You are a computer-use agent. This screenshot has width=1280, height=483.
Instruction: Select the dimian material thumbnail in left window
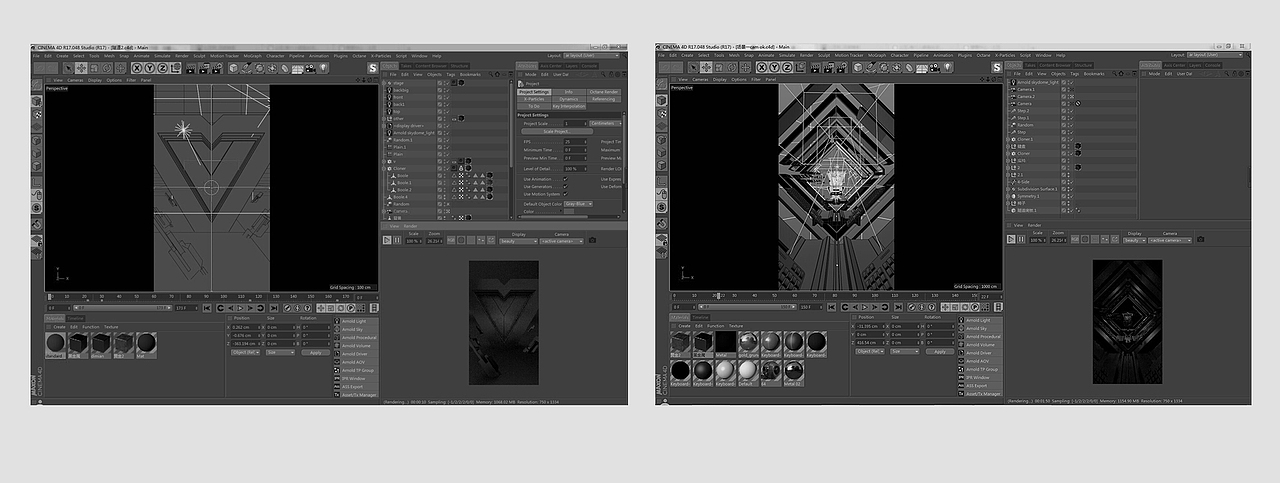101,343
